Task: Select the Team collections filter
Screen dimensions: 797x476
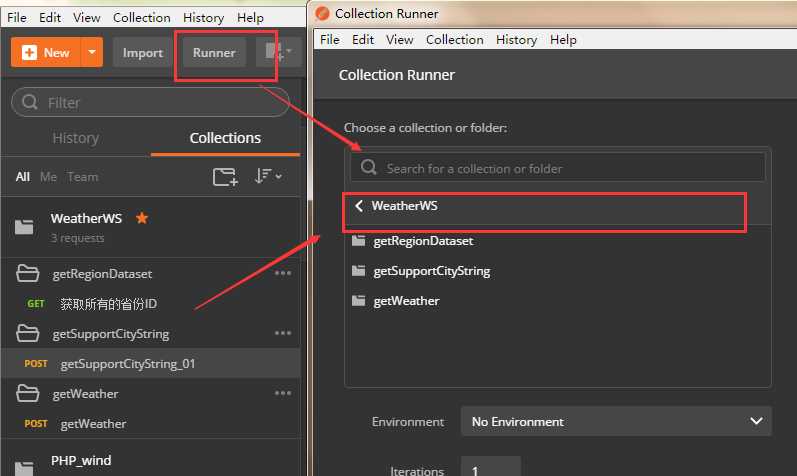Action: [x=83, y=176]
